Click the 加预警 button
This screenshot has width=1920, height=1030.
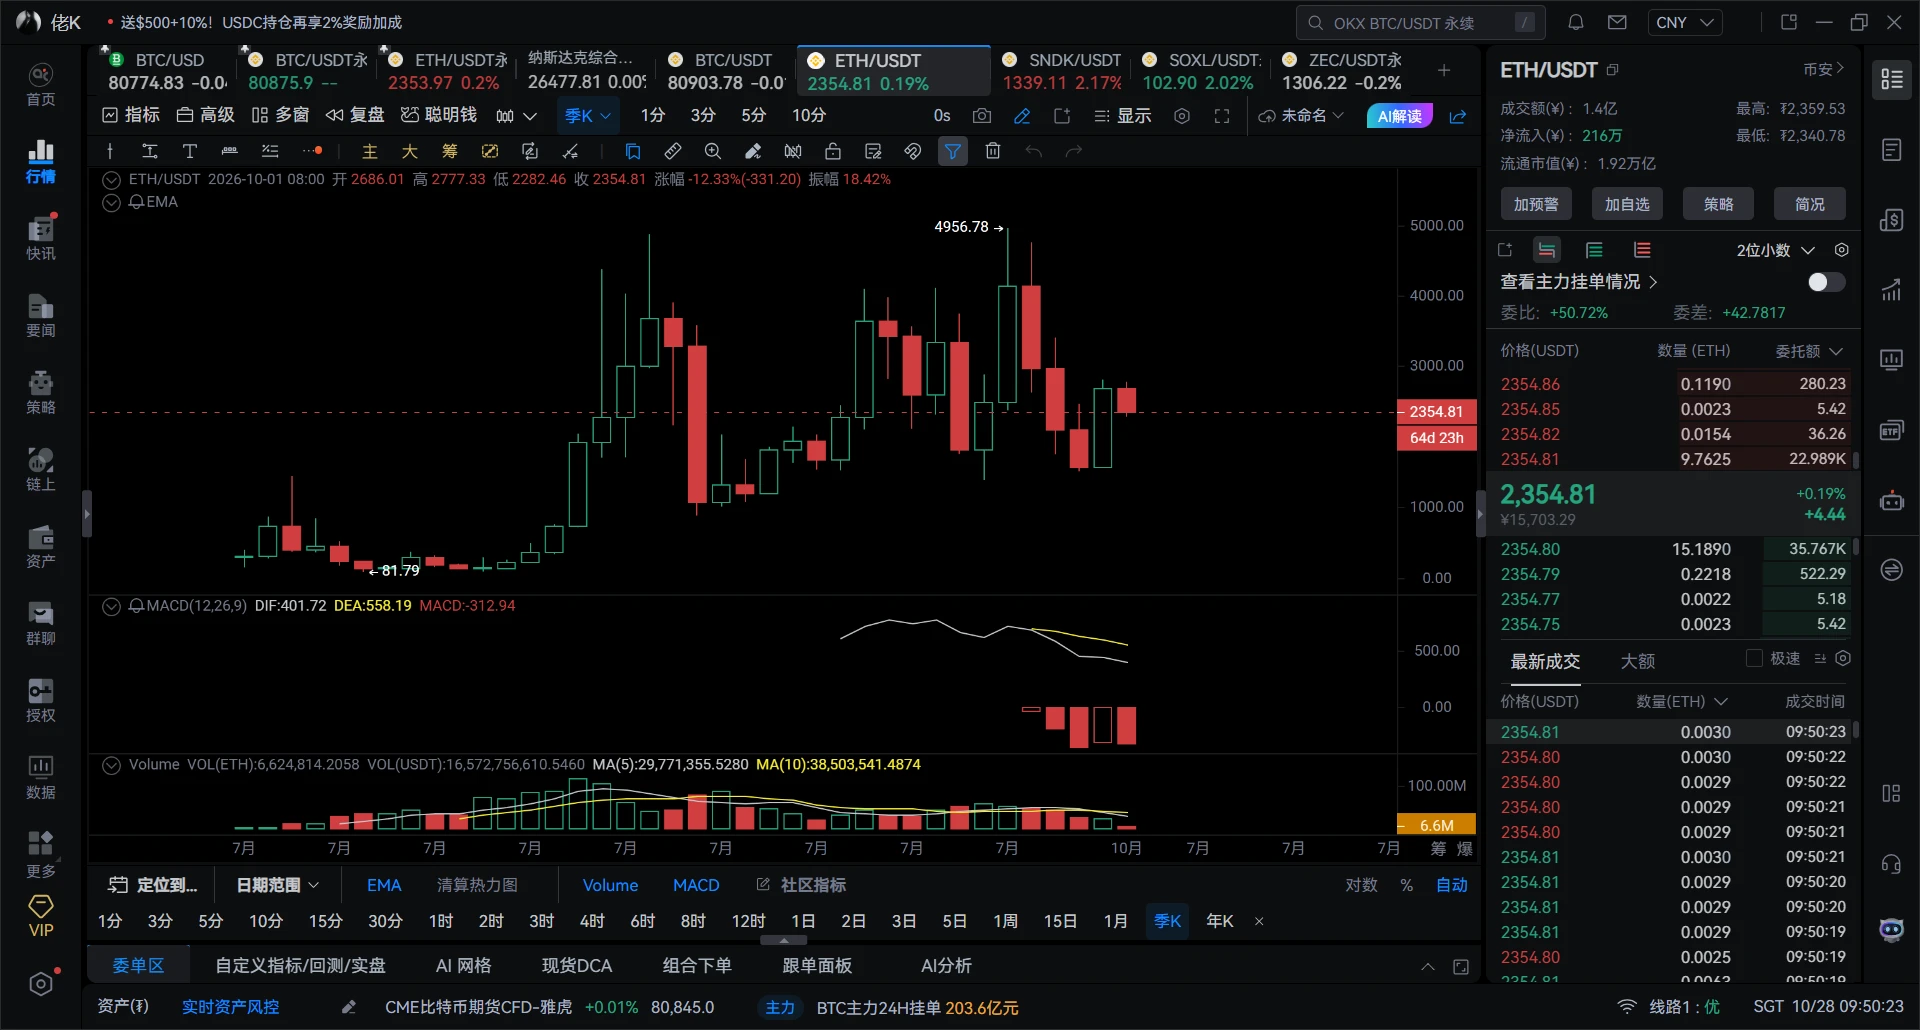[x=1535, y=204]
